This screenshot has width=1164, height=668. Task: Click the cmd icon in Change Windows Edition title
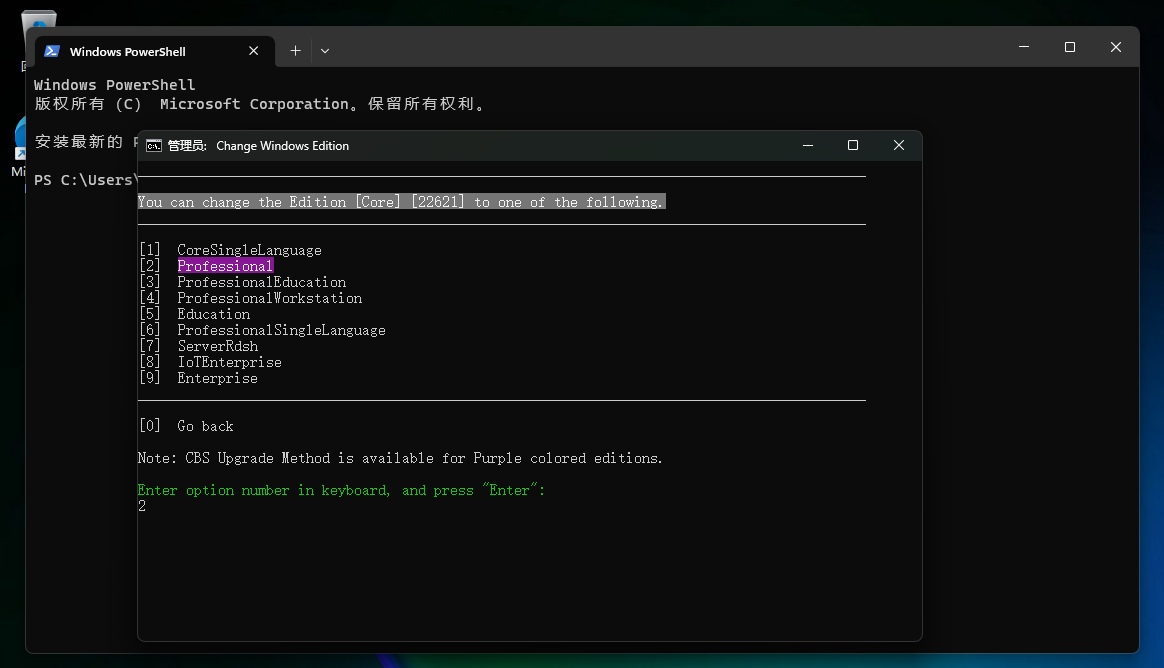pos(153,146)
